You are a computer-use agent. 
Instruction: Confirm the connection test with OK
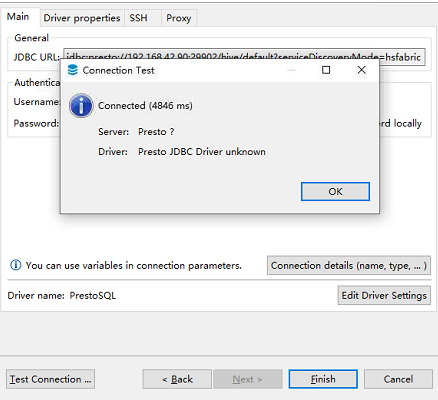[x=335, y=191]
